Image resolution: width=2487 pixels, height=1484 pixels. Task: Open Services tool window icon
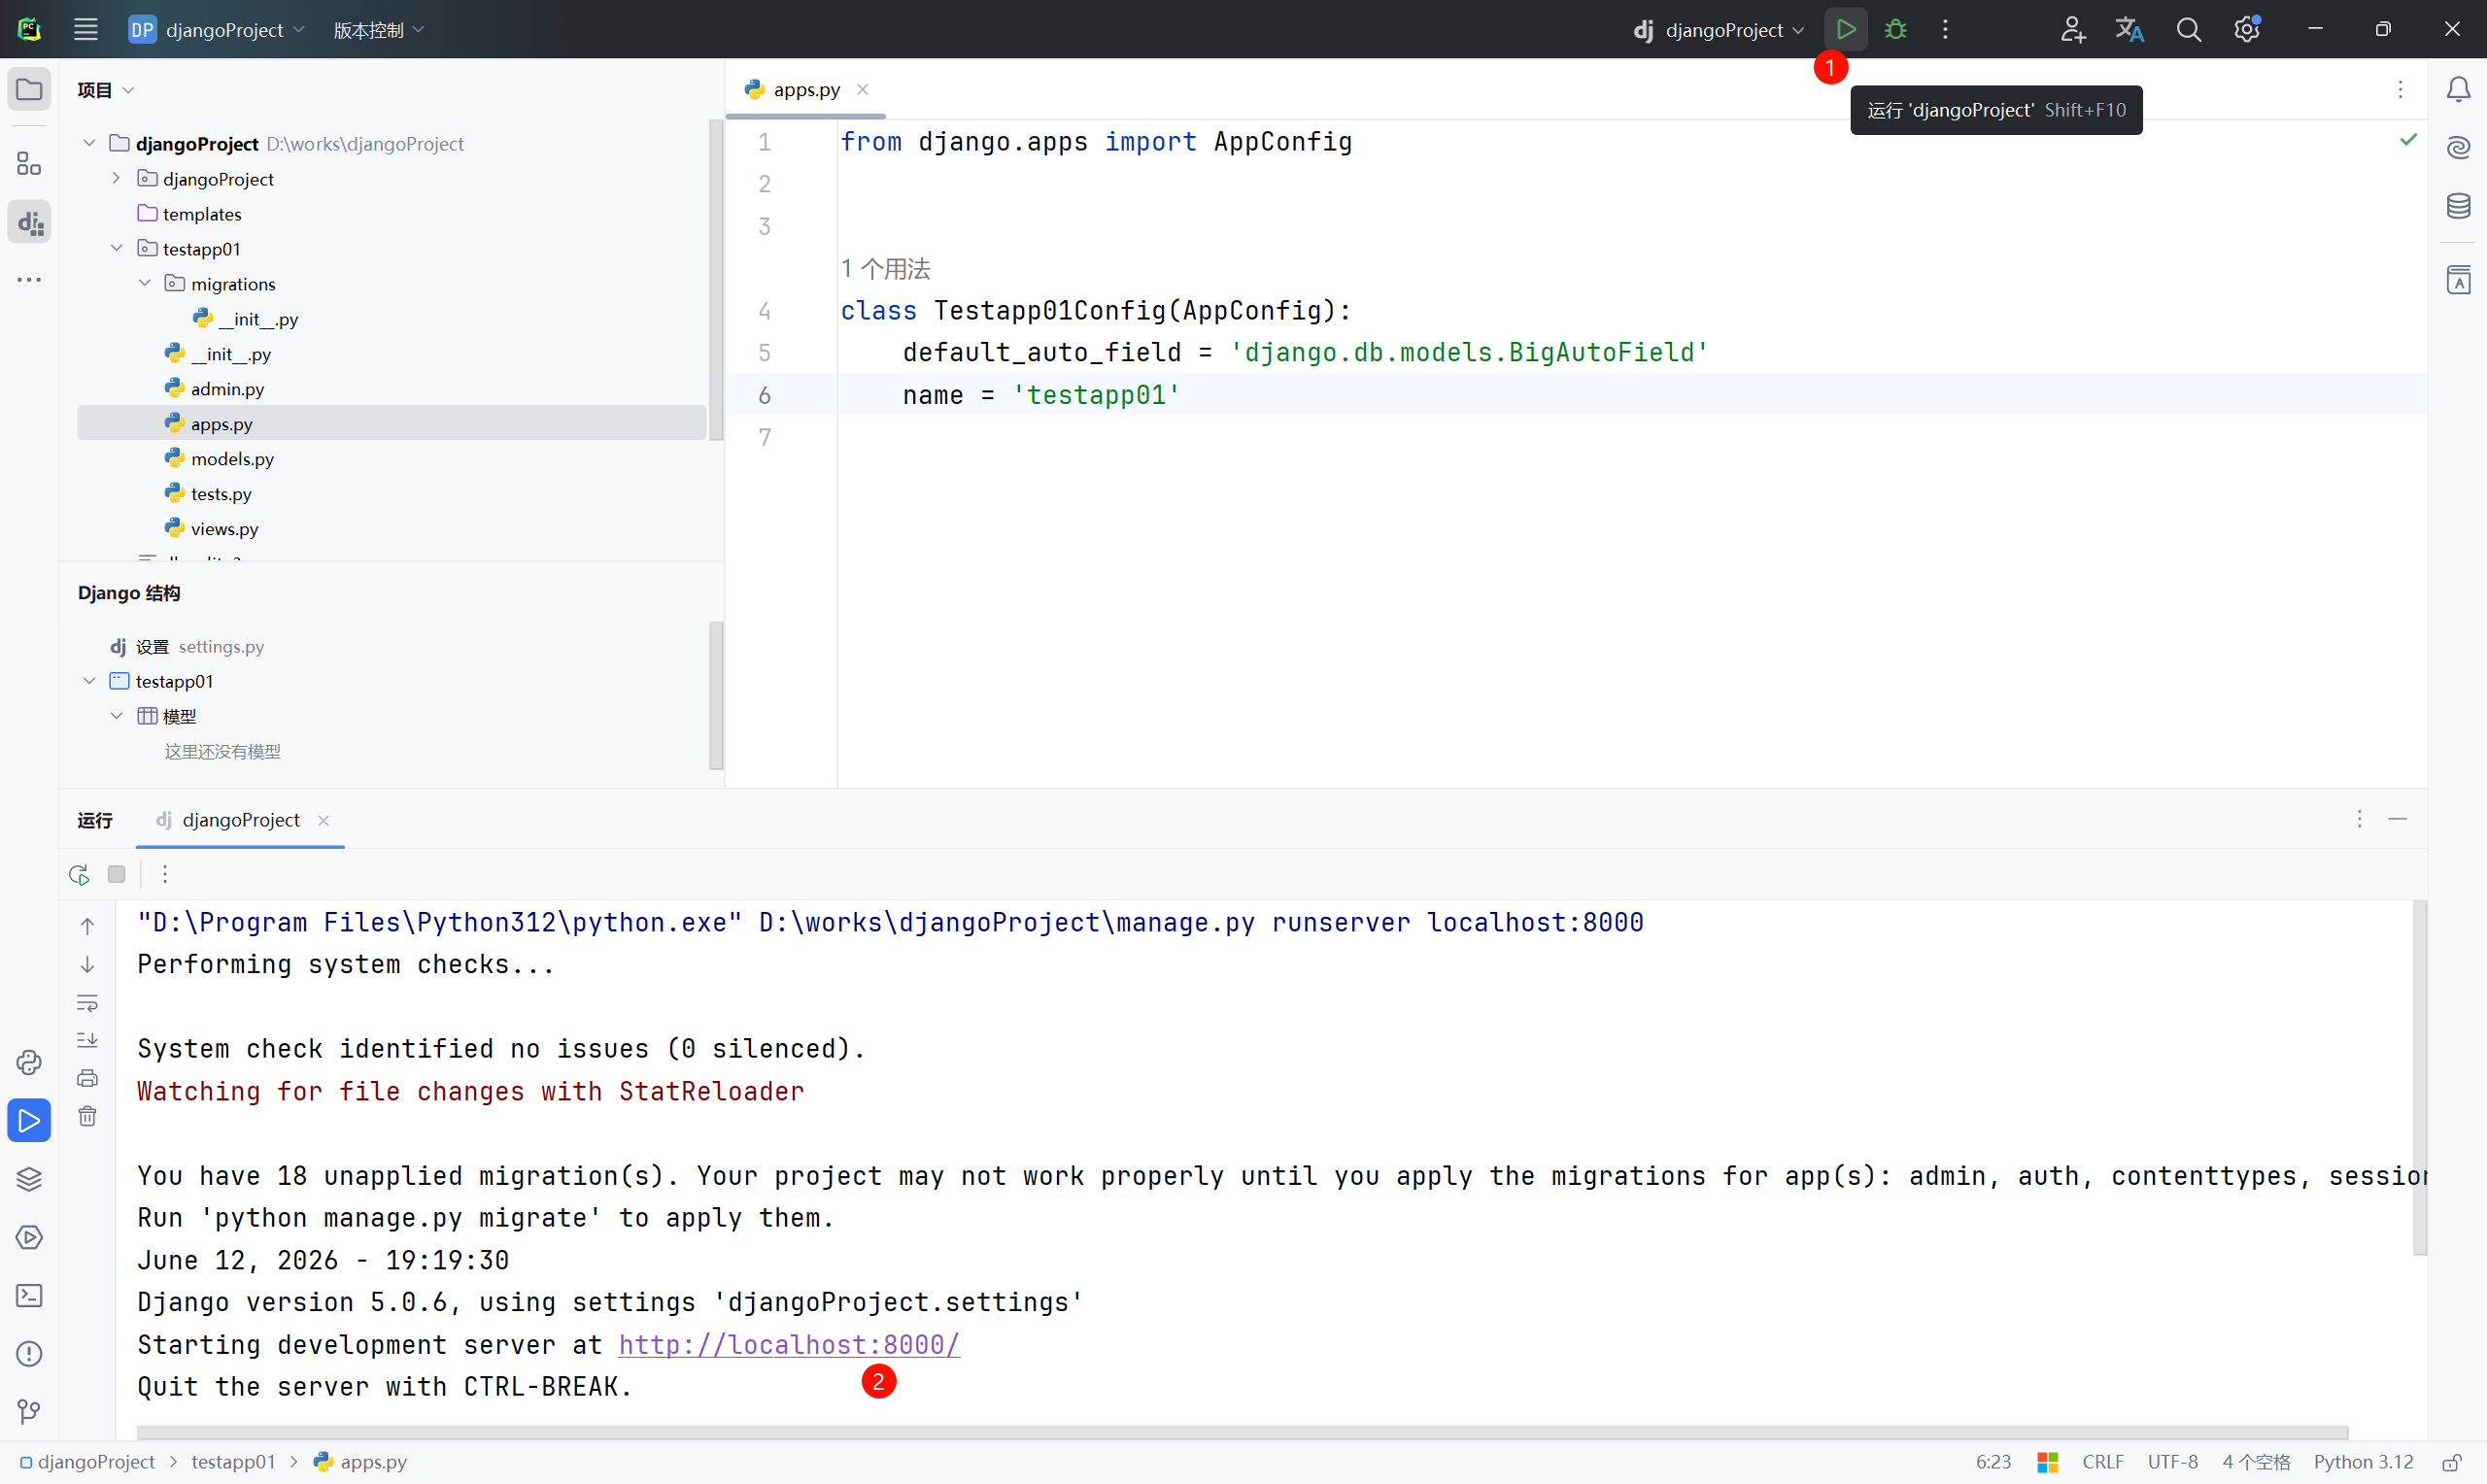coord(29,1237)
